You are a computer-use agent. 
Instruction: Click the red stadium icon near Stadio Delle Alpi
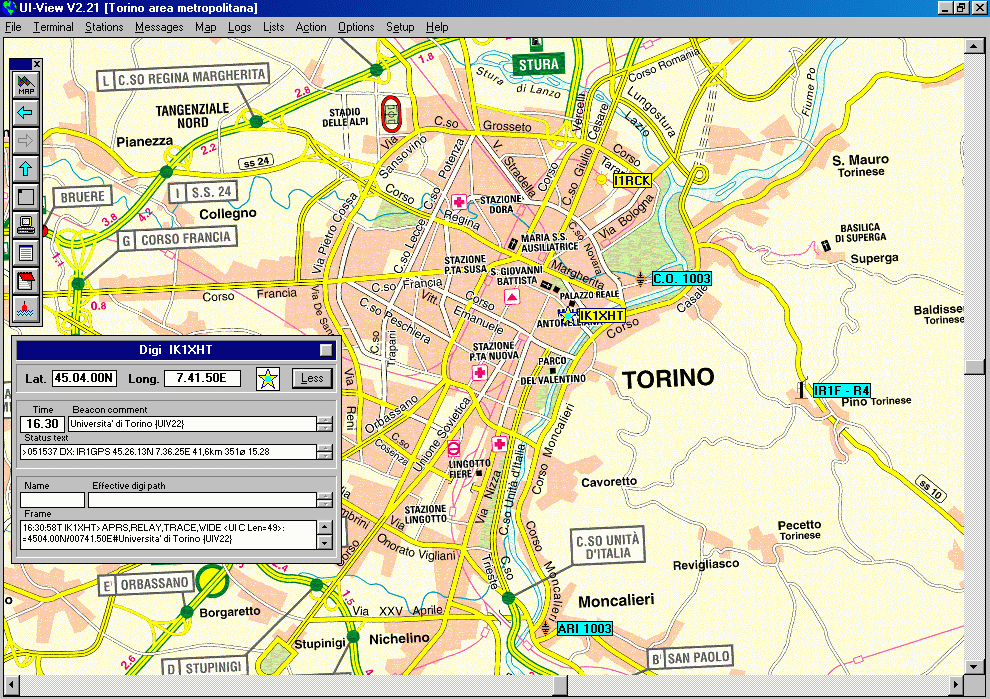pos(391,114)
